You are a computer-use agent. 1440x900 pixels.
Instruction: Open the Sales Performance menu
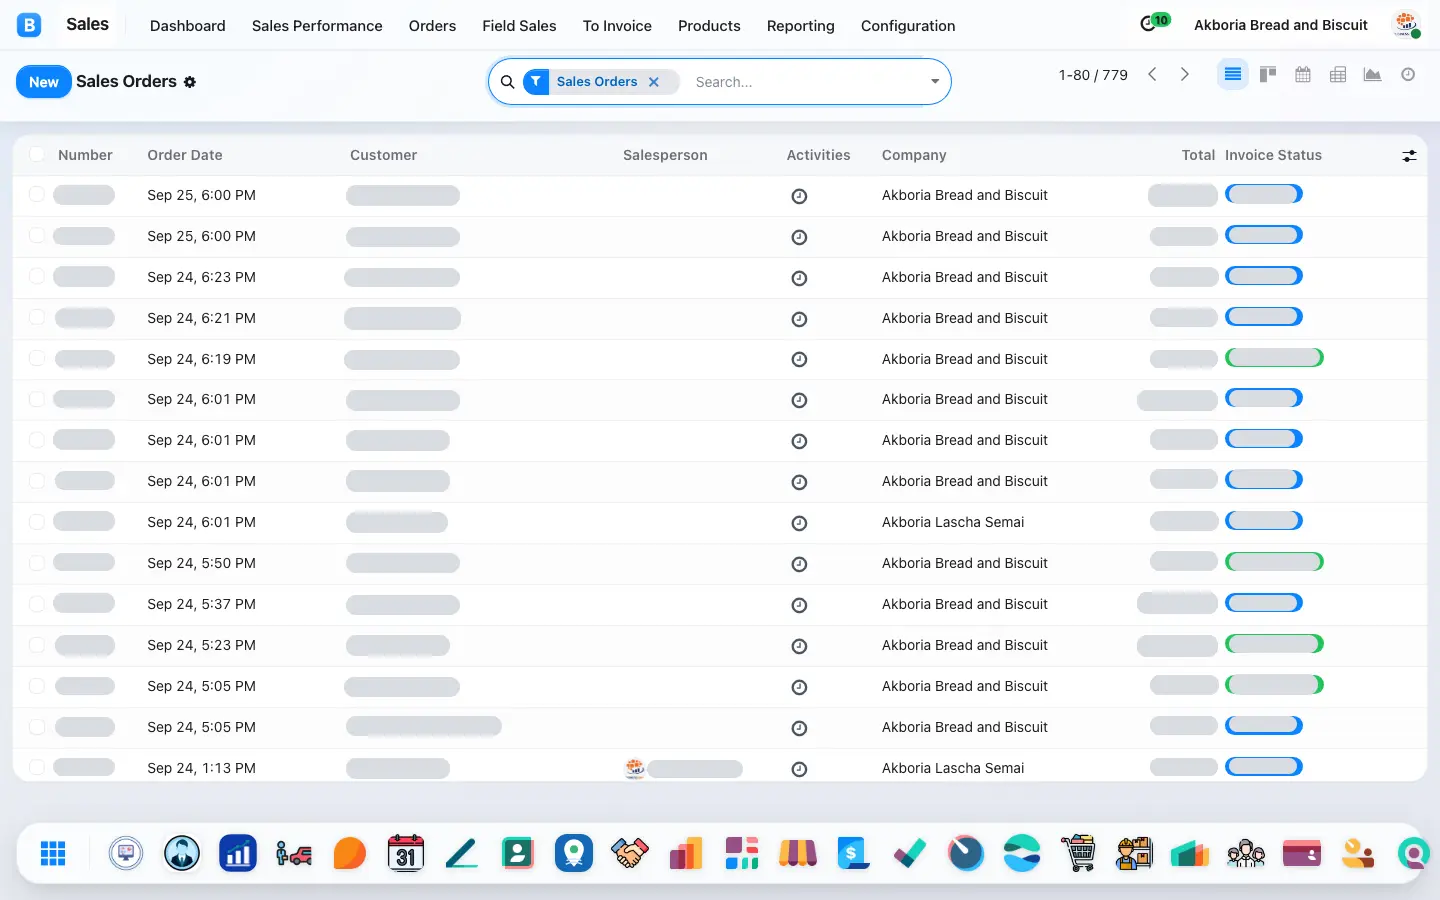pyautogui.click(x=317, y=26)
